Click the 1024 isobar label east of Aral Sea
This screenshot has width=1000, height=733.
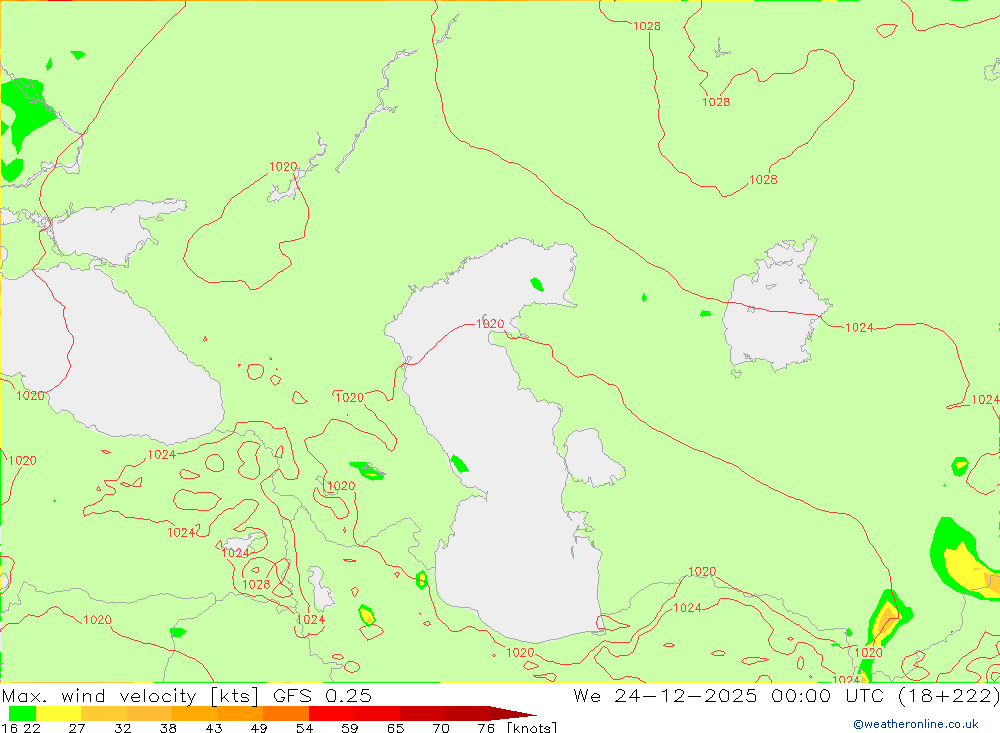pos(859,328)
